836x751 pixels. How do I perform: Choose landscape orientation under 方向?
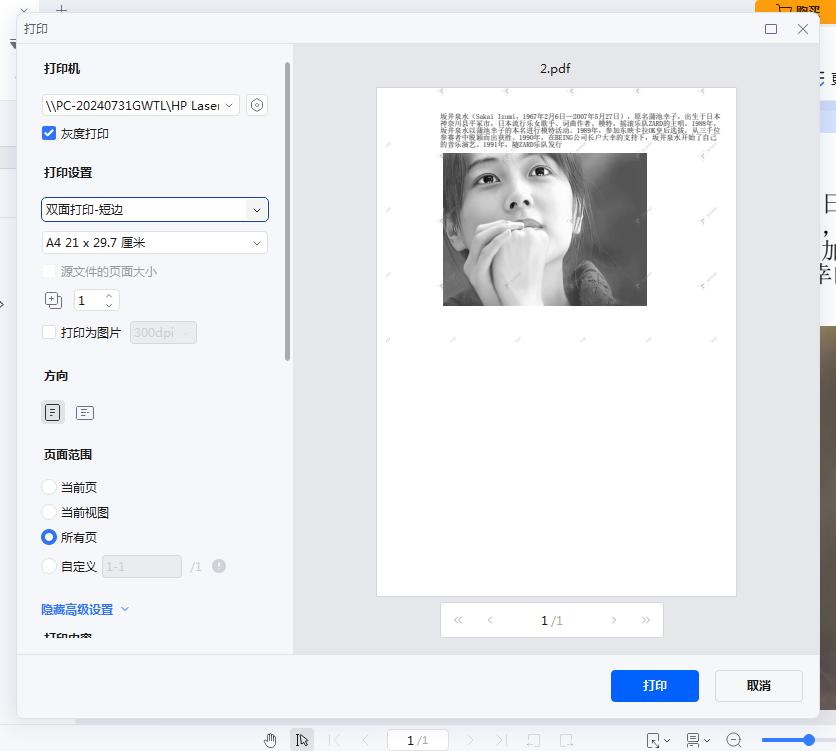coord(85,412)
